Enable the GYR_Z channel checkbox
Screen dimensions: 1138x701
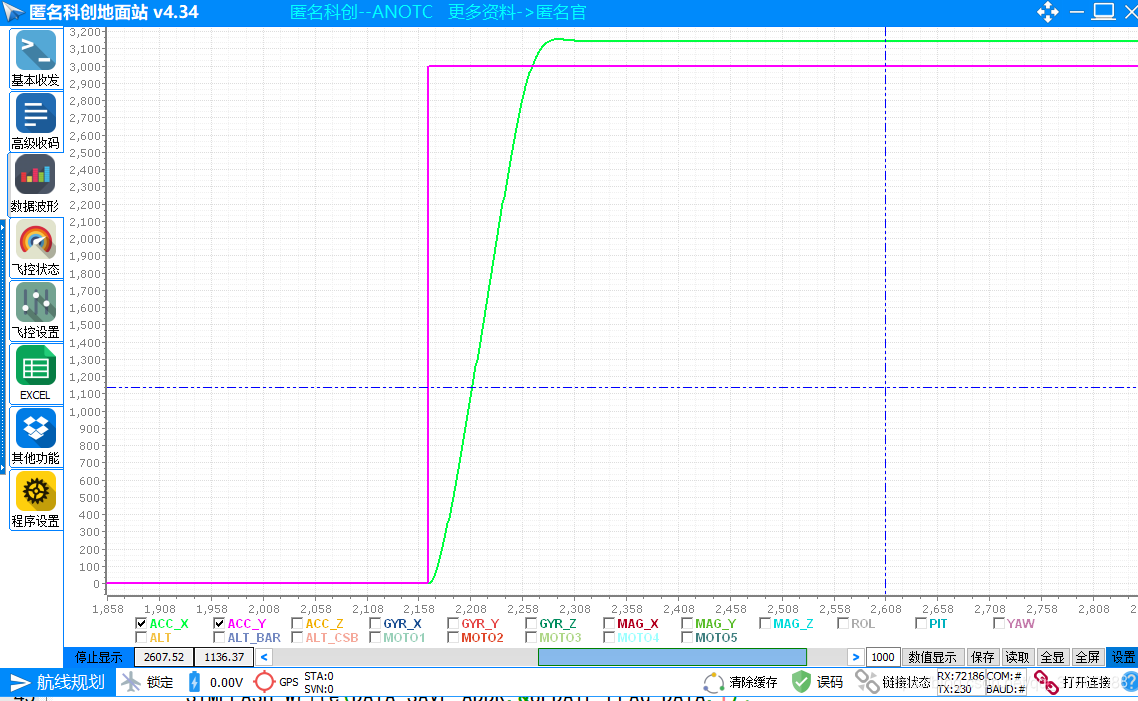(531, 623)
